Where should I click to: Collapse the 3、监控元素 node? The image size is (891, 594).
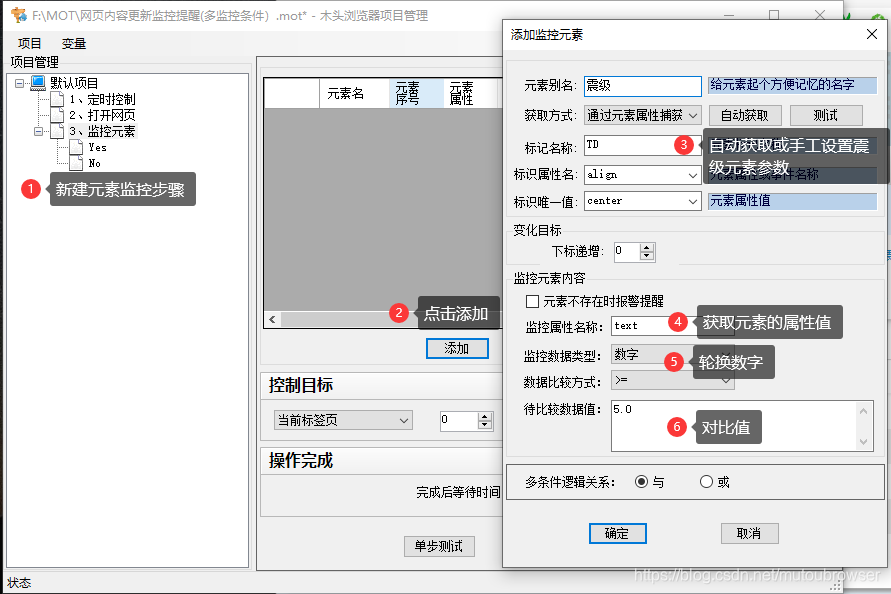tap(38, 131)
